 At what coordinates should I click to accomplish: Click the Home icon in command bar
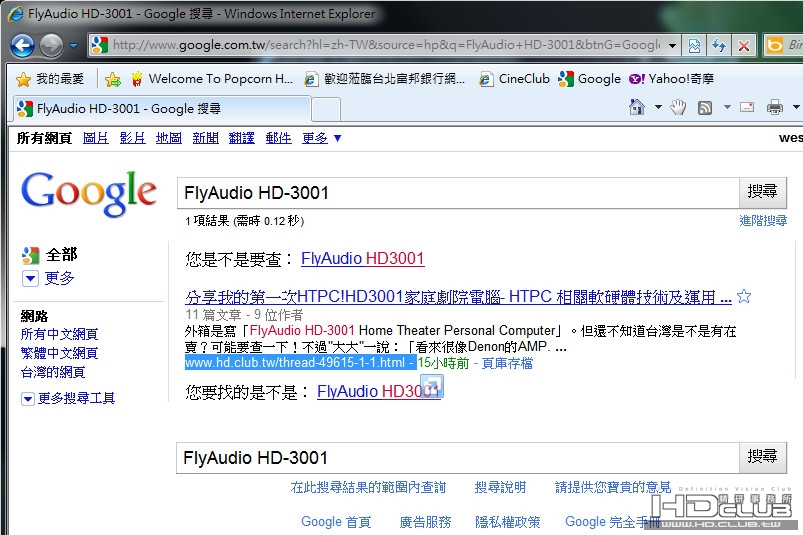[637, 107]
